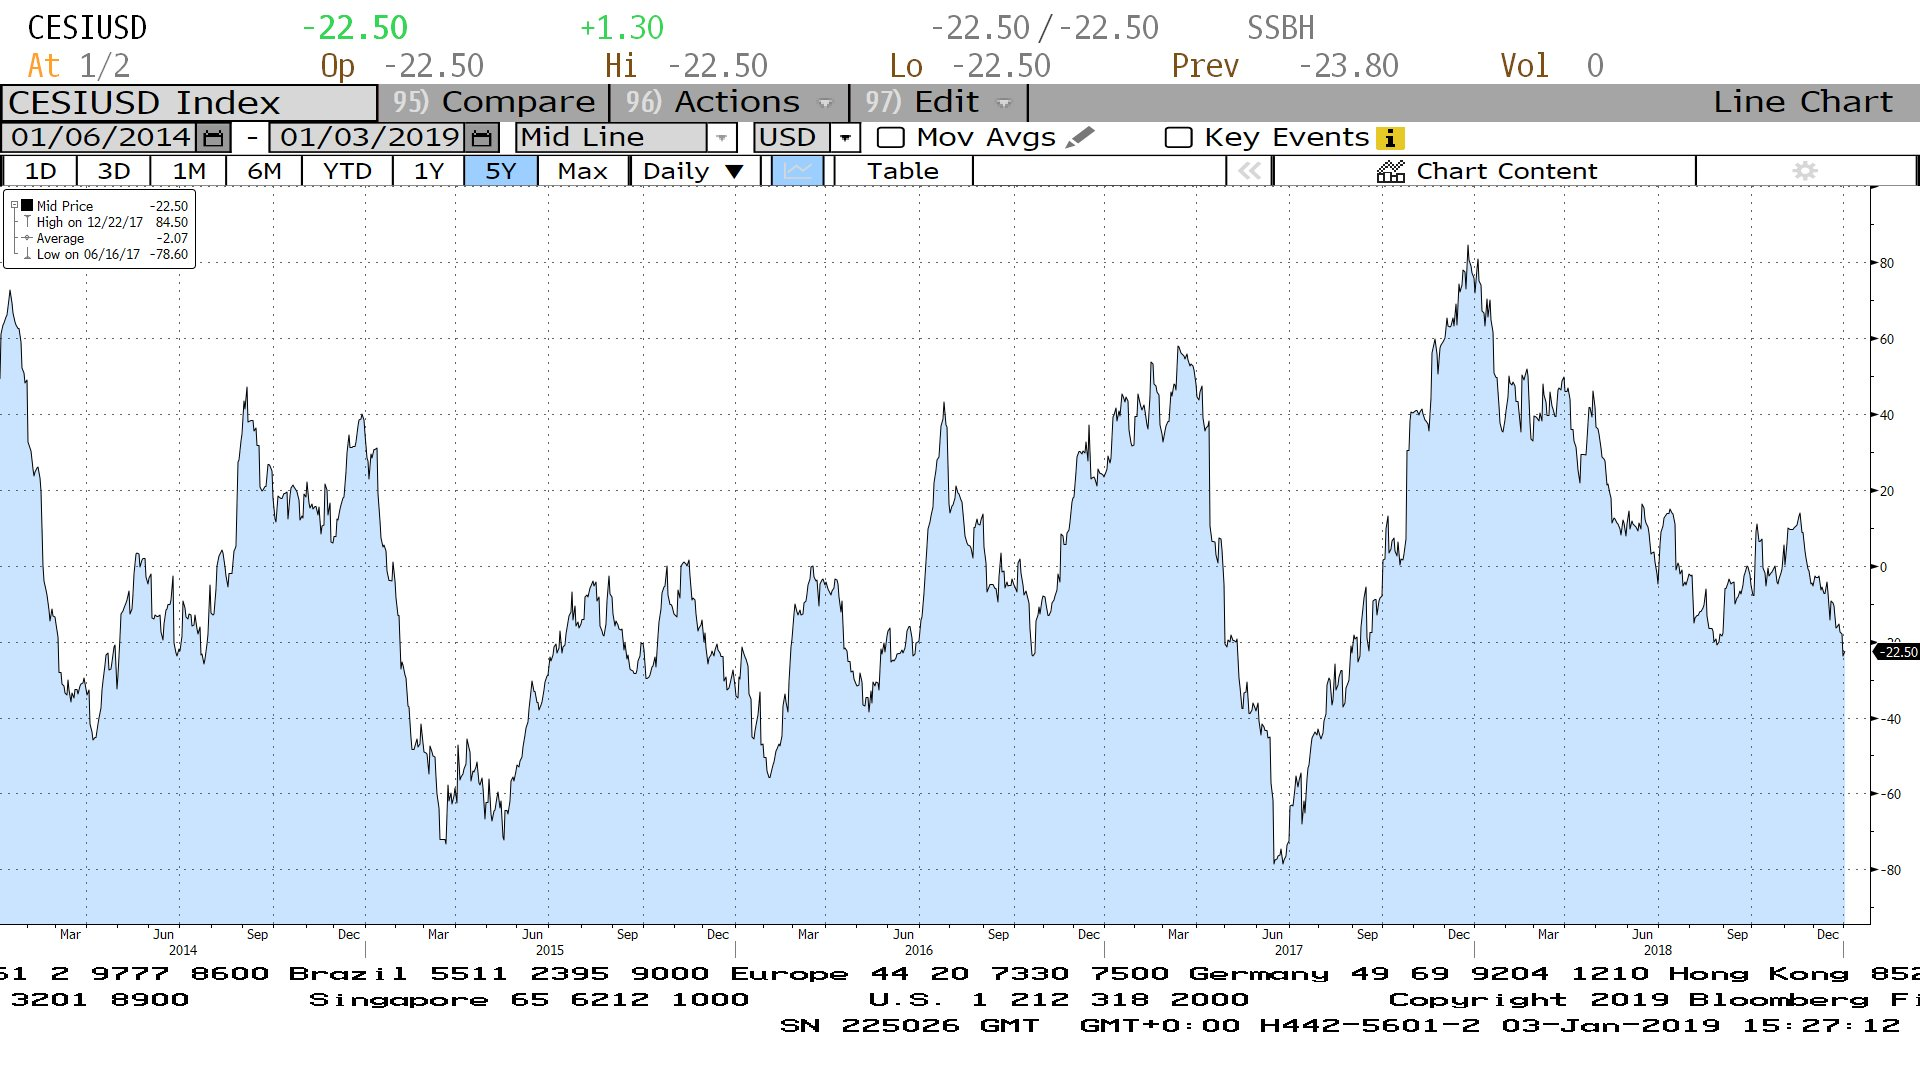Viewport: 1920px width, 1075px height.
Task: Click the Mid Price legend row
Action: coord(112,206)
